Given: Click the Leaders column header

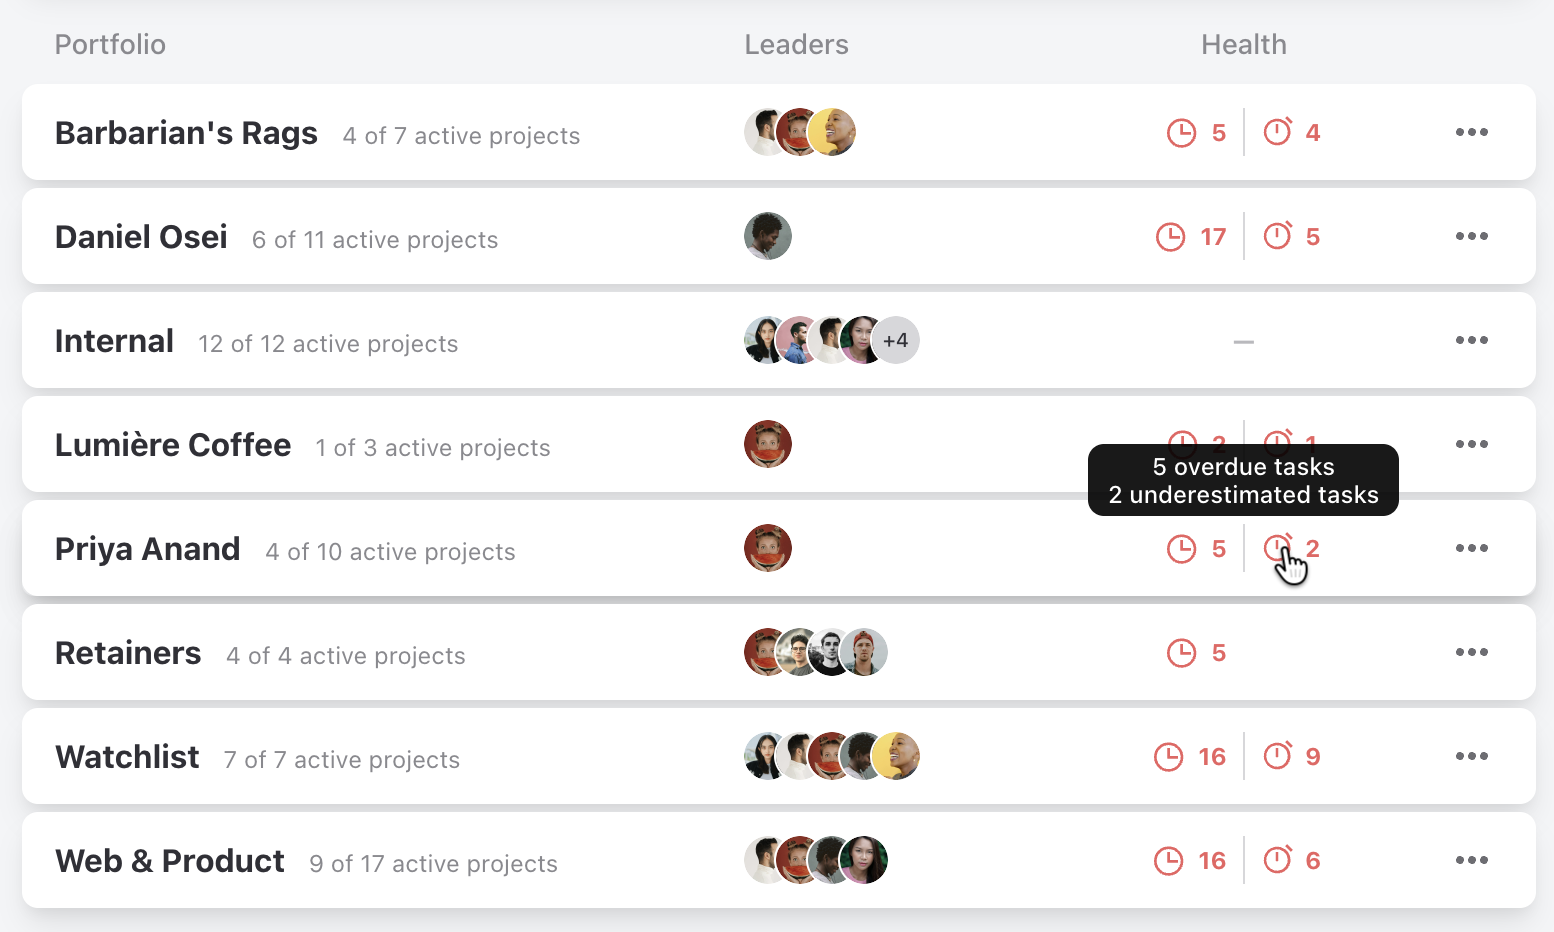Looking at the screenshot, I should (x=796, y=44).
